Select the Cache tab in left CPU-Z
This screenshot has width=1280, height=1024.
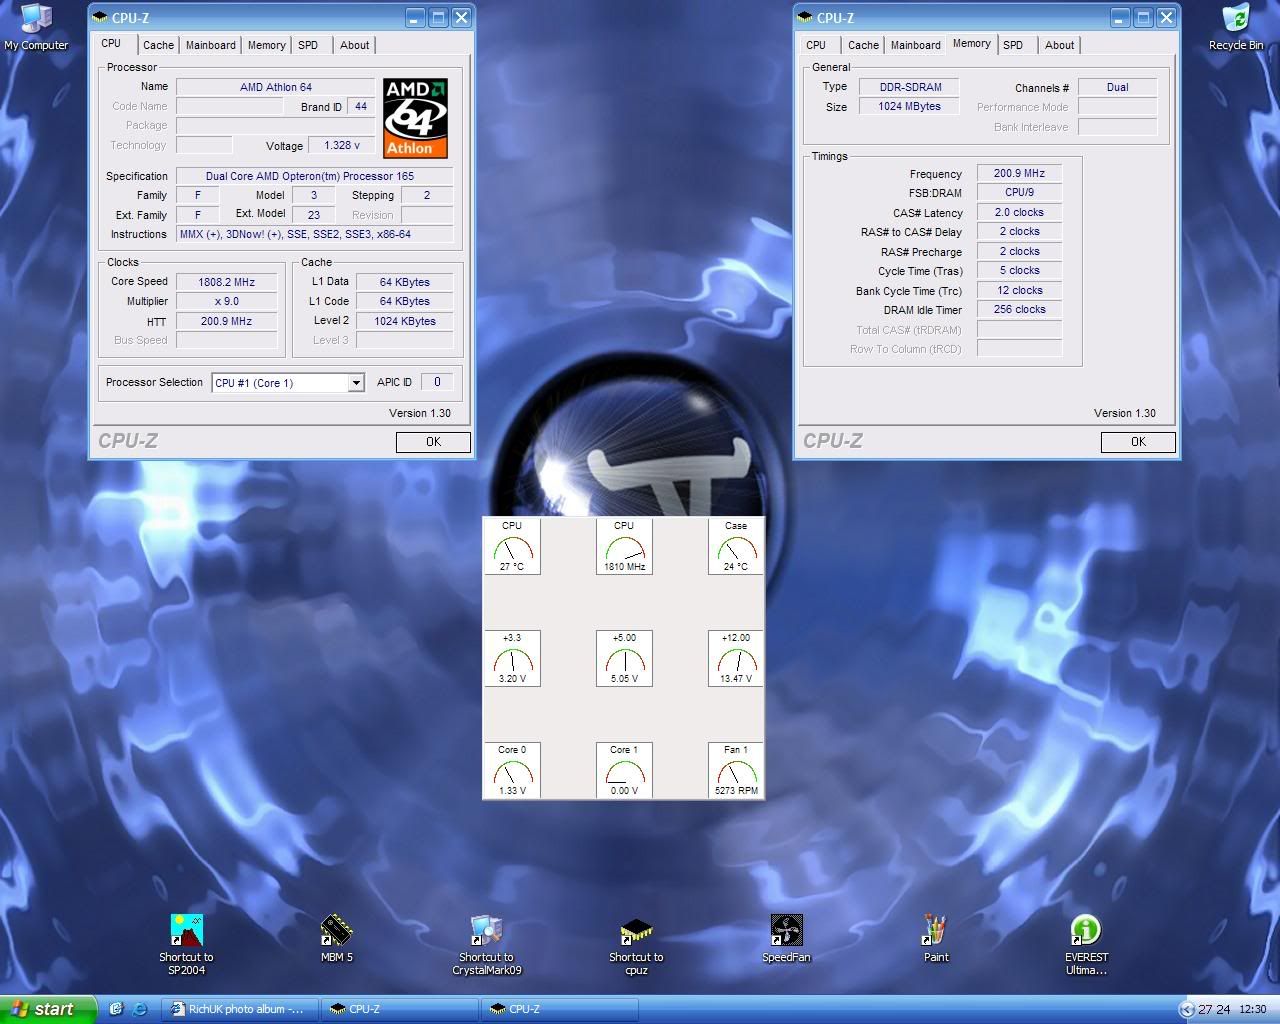[x=158, y=45]
